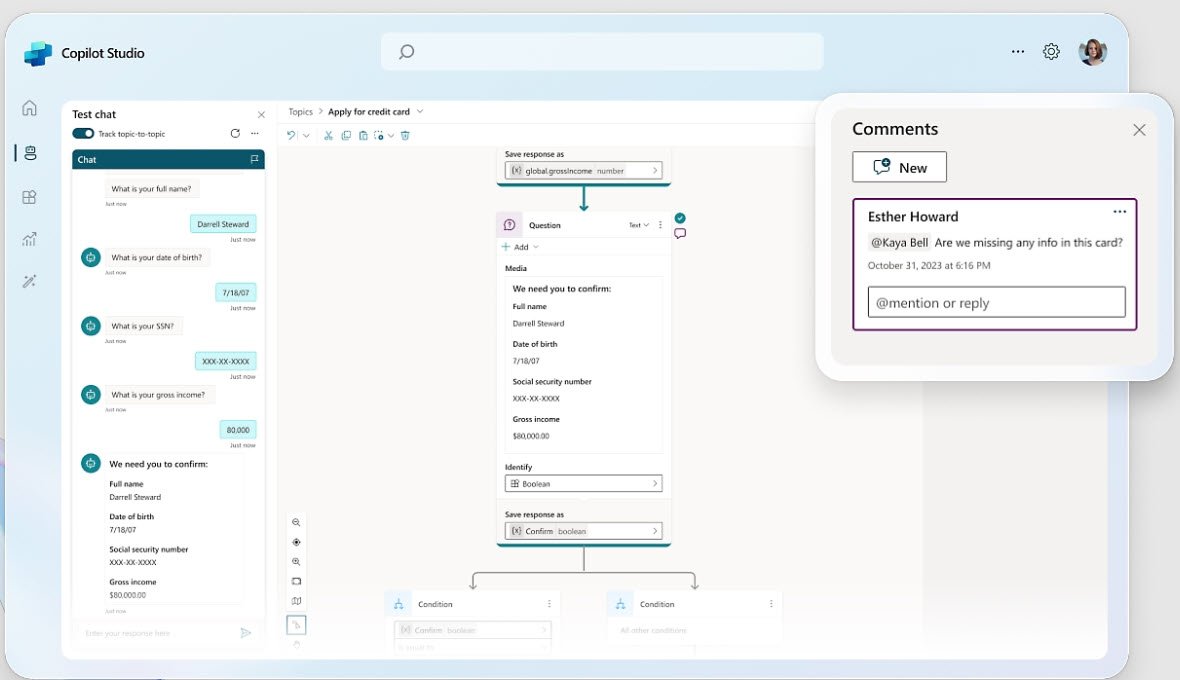Open the Confirm boolean variable selector
This screenshot has width=1180, height=680.
[x=583, y=531]
